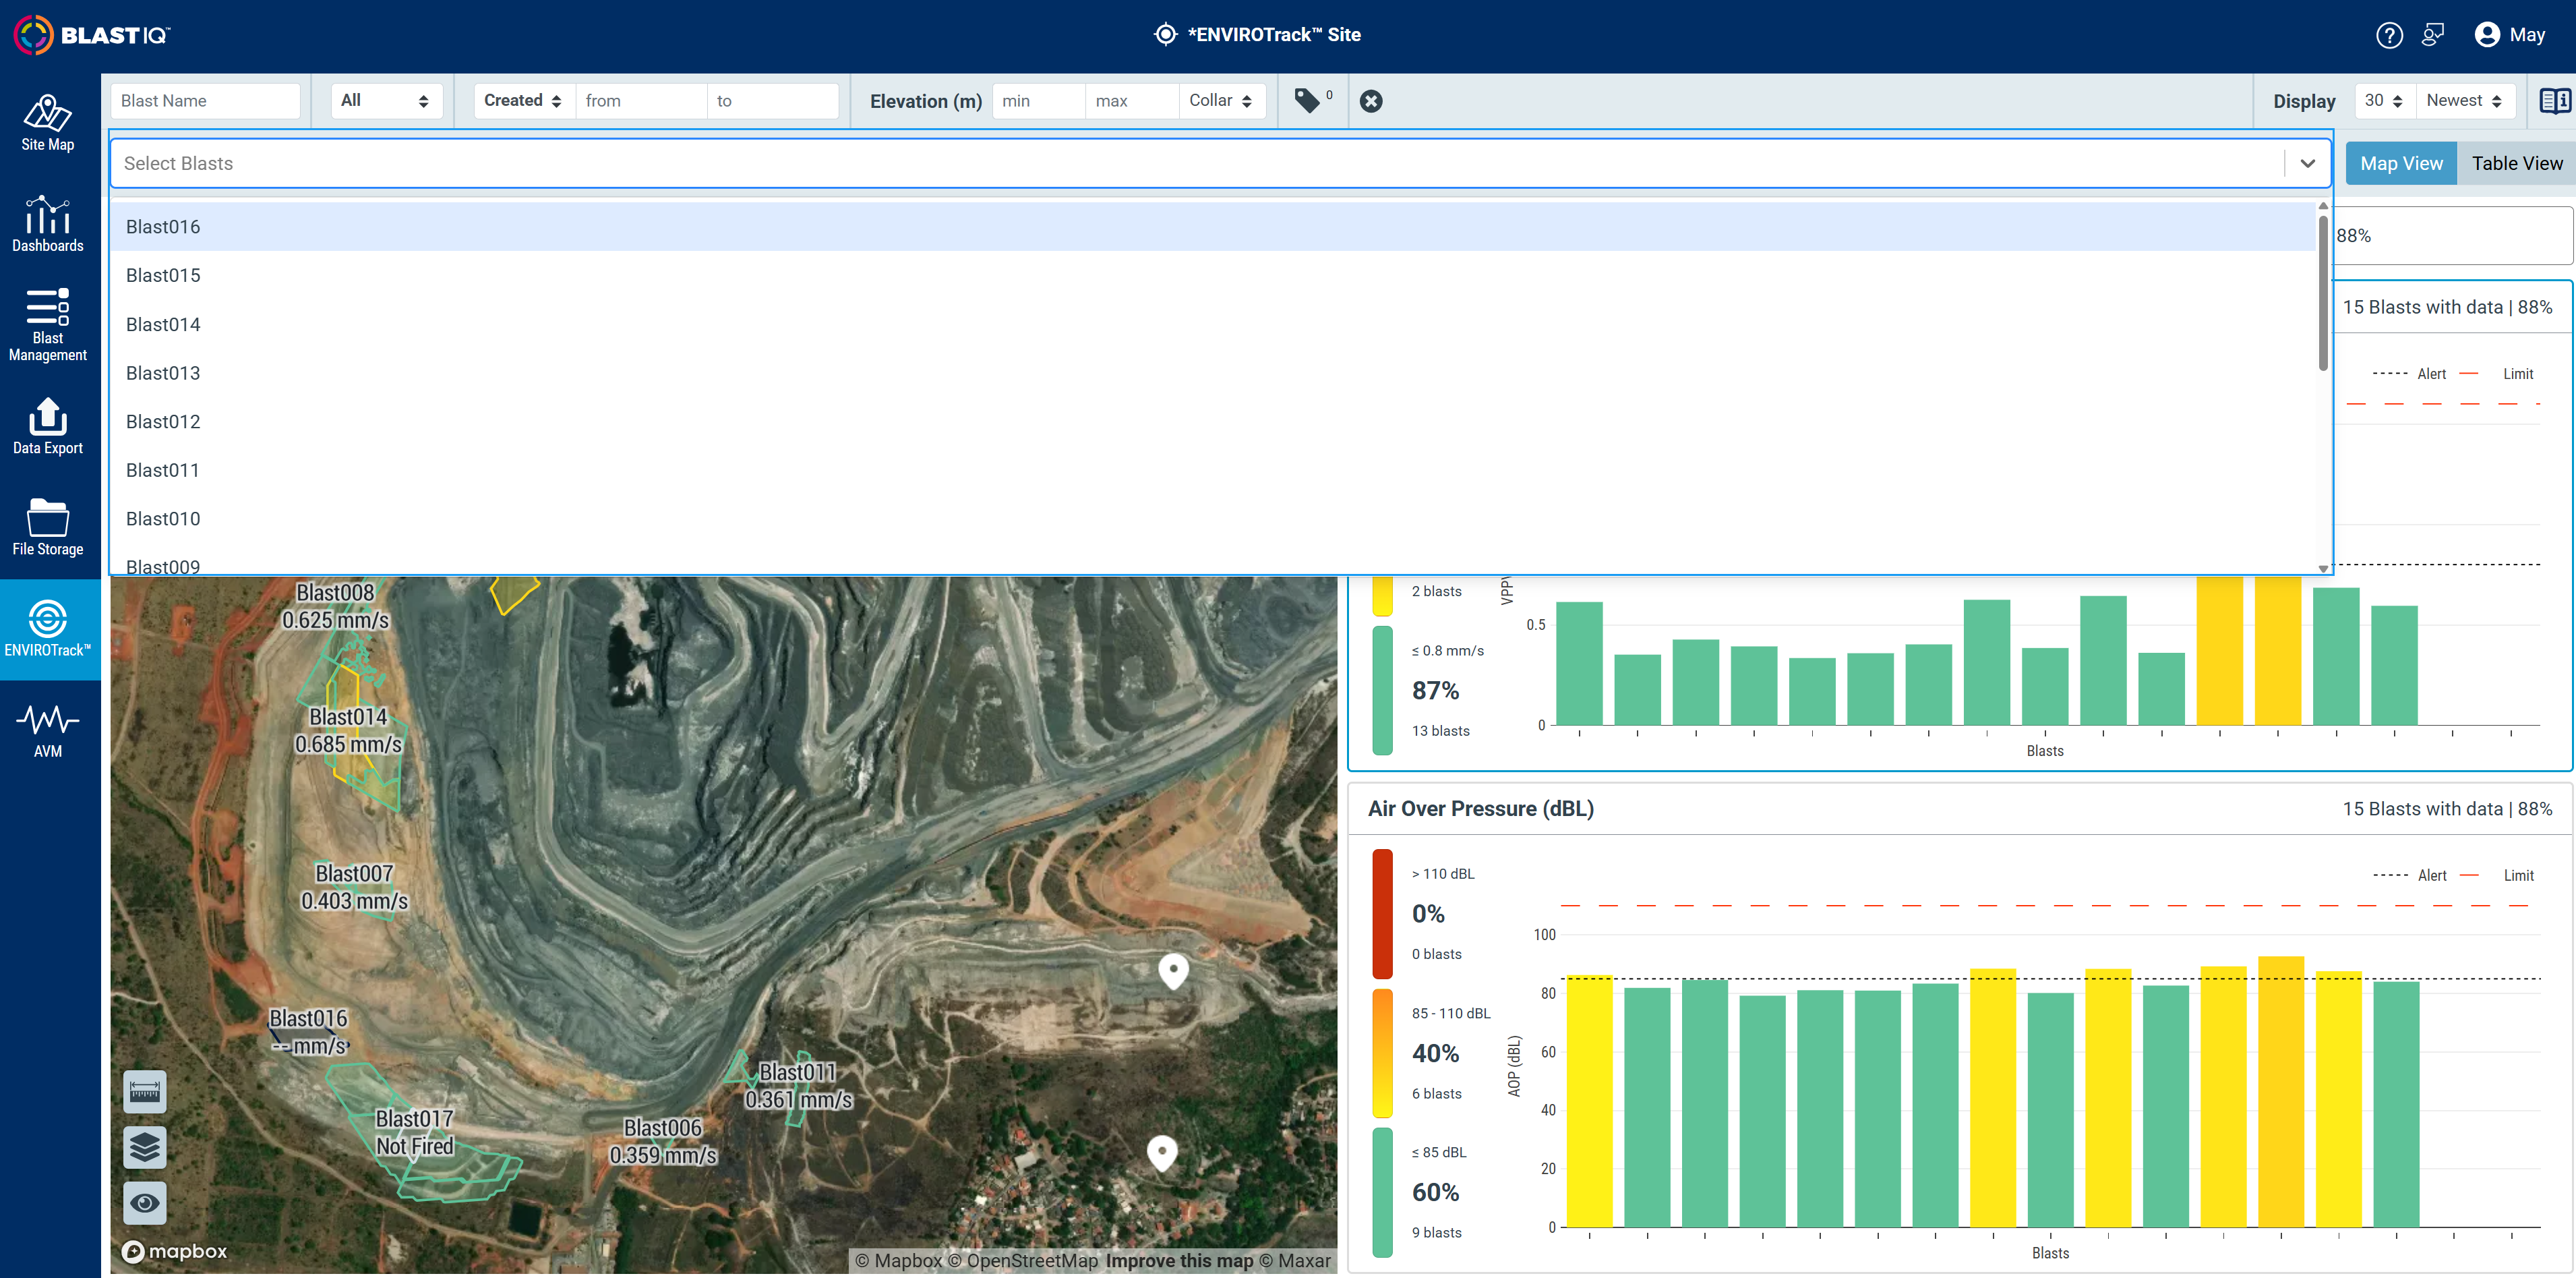Click the from date field
2576x1278 pixels.
pos(641,101)
